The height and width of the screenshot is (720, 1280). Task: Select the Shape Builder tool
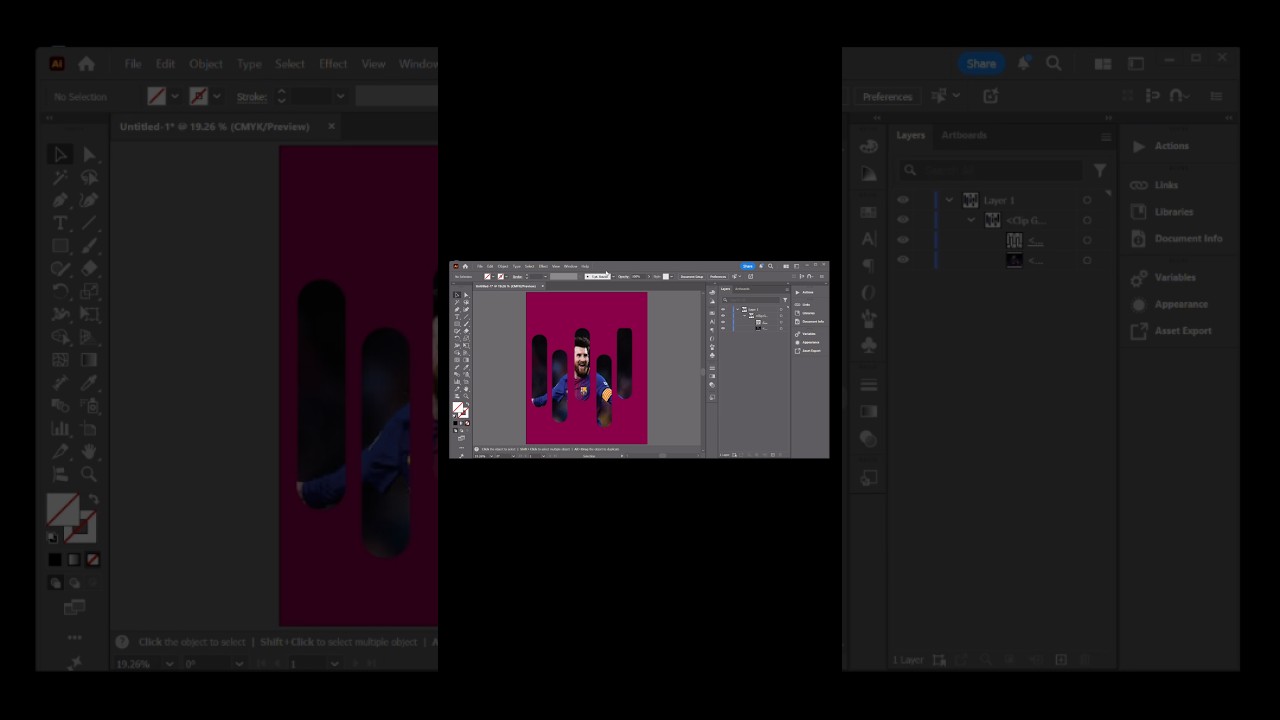click(x=60, y=338)
